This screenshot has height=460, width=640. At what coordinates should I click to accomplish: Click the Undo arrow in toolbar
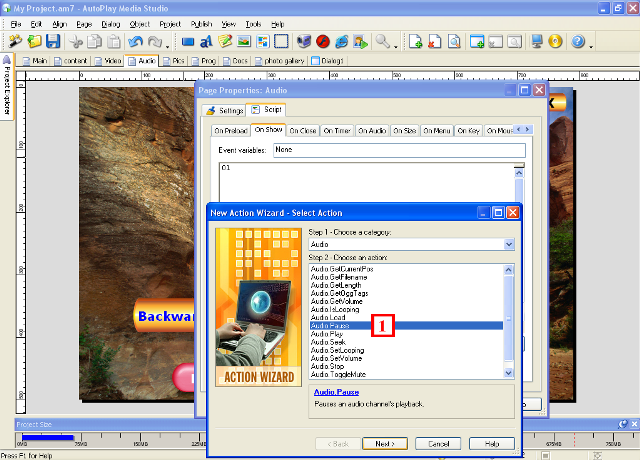point(136,42)
